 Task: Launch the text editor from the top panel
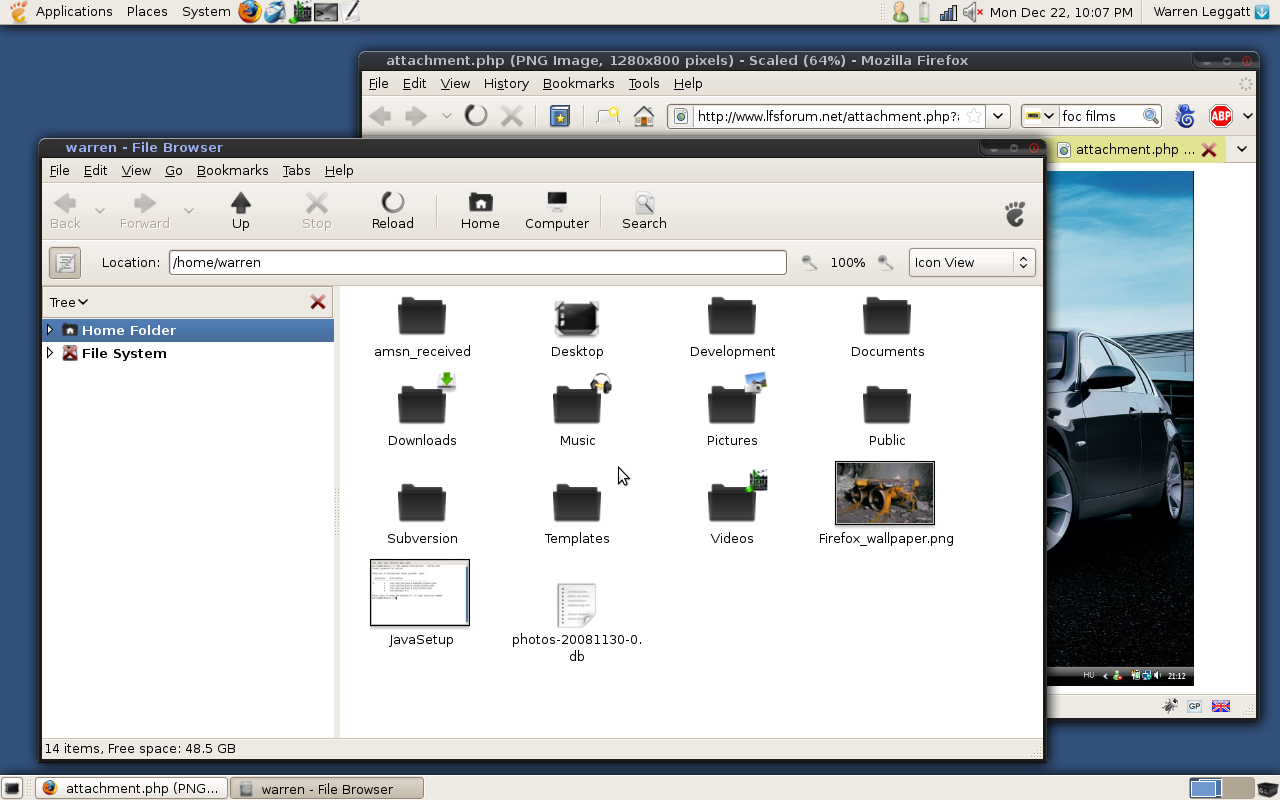350,12
